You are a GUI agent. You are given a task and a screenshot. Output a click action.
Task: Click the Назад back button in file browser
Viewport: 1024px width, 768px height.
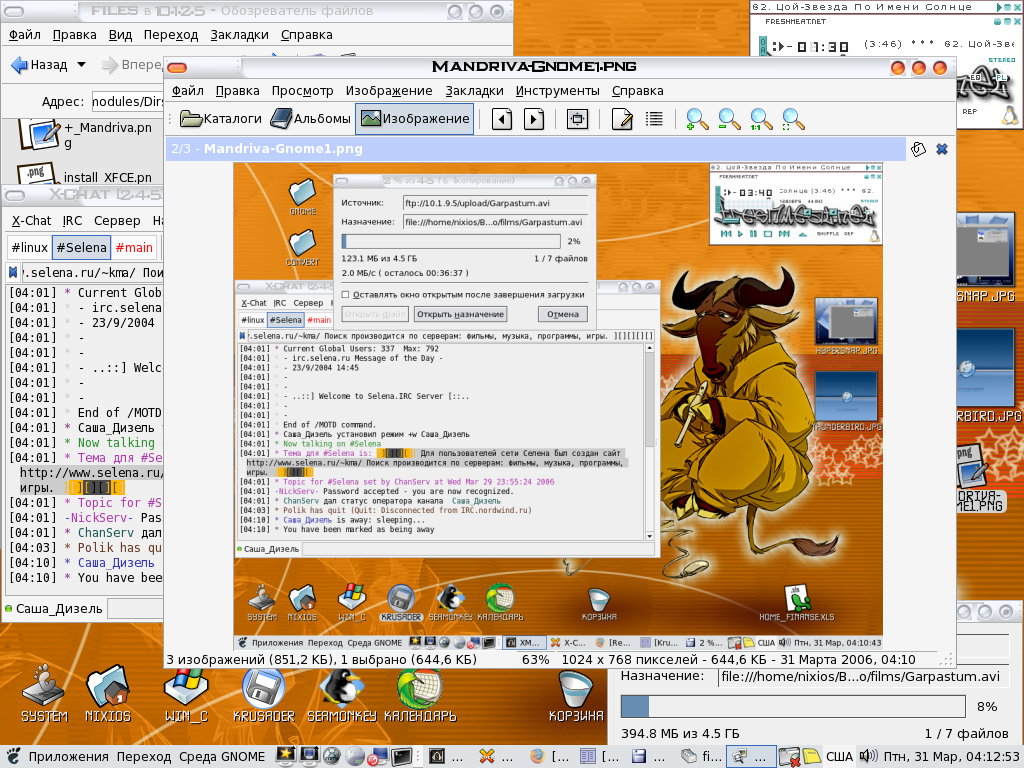coord(40,65)
